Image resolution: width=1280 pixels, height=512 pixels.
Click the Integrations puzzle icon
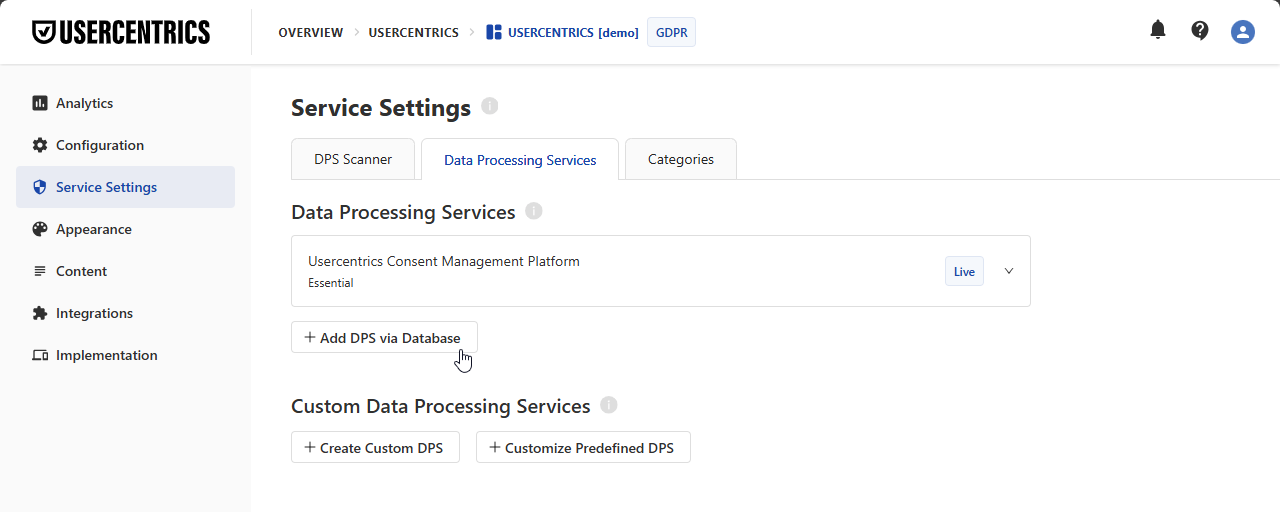click(x=40, y=313)
